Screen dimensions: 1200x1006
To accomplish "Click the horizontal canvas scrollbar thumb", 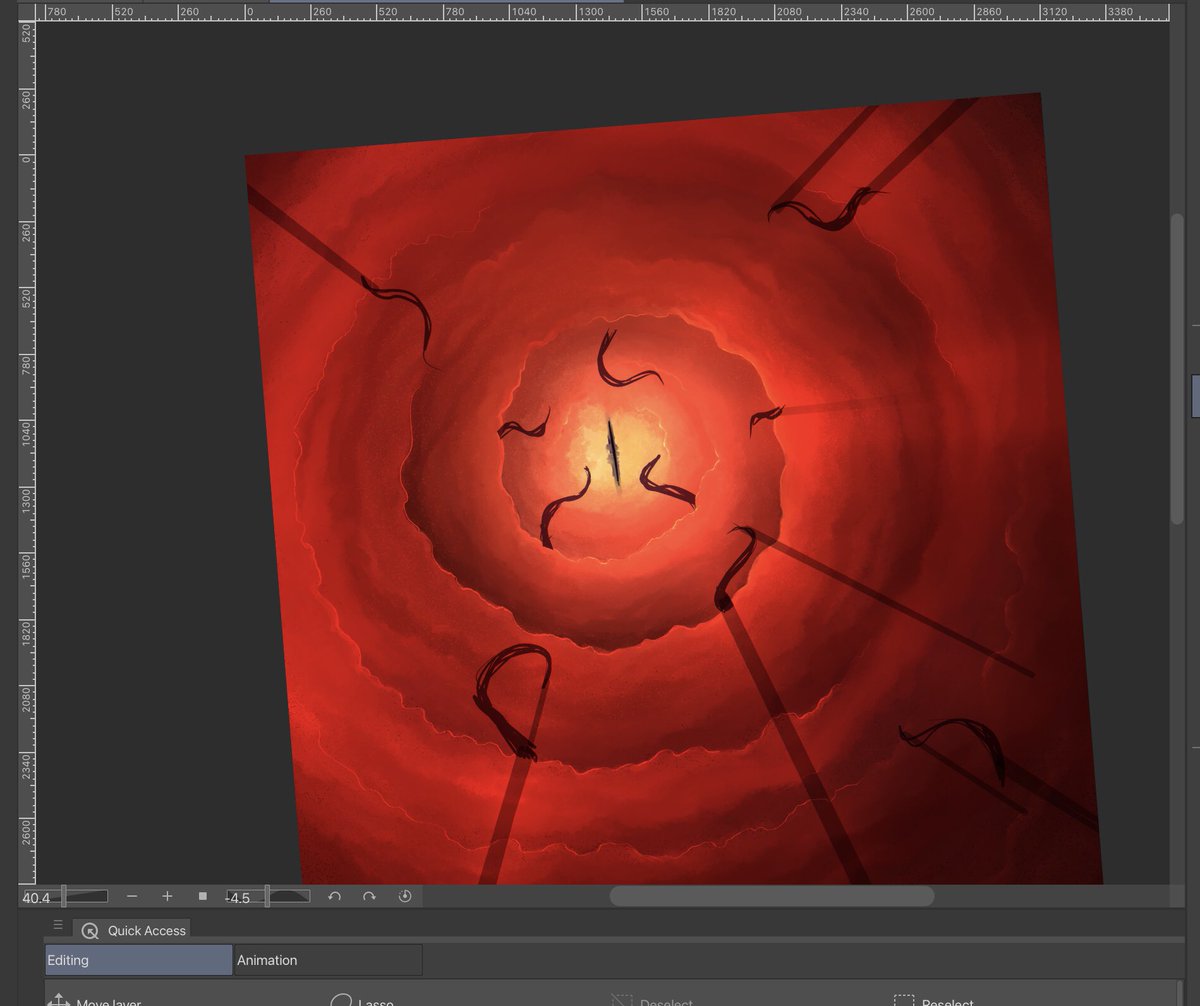I will (772, 896).
